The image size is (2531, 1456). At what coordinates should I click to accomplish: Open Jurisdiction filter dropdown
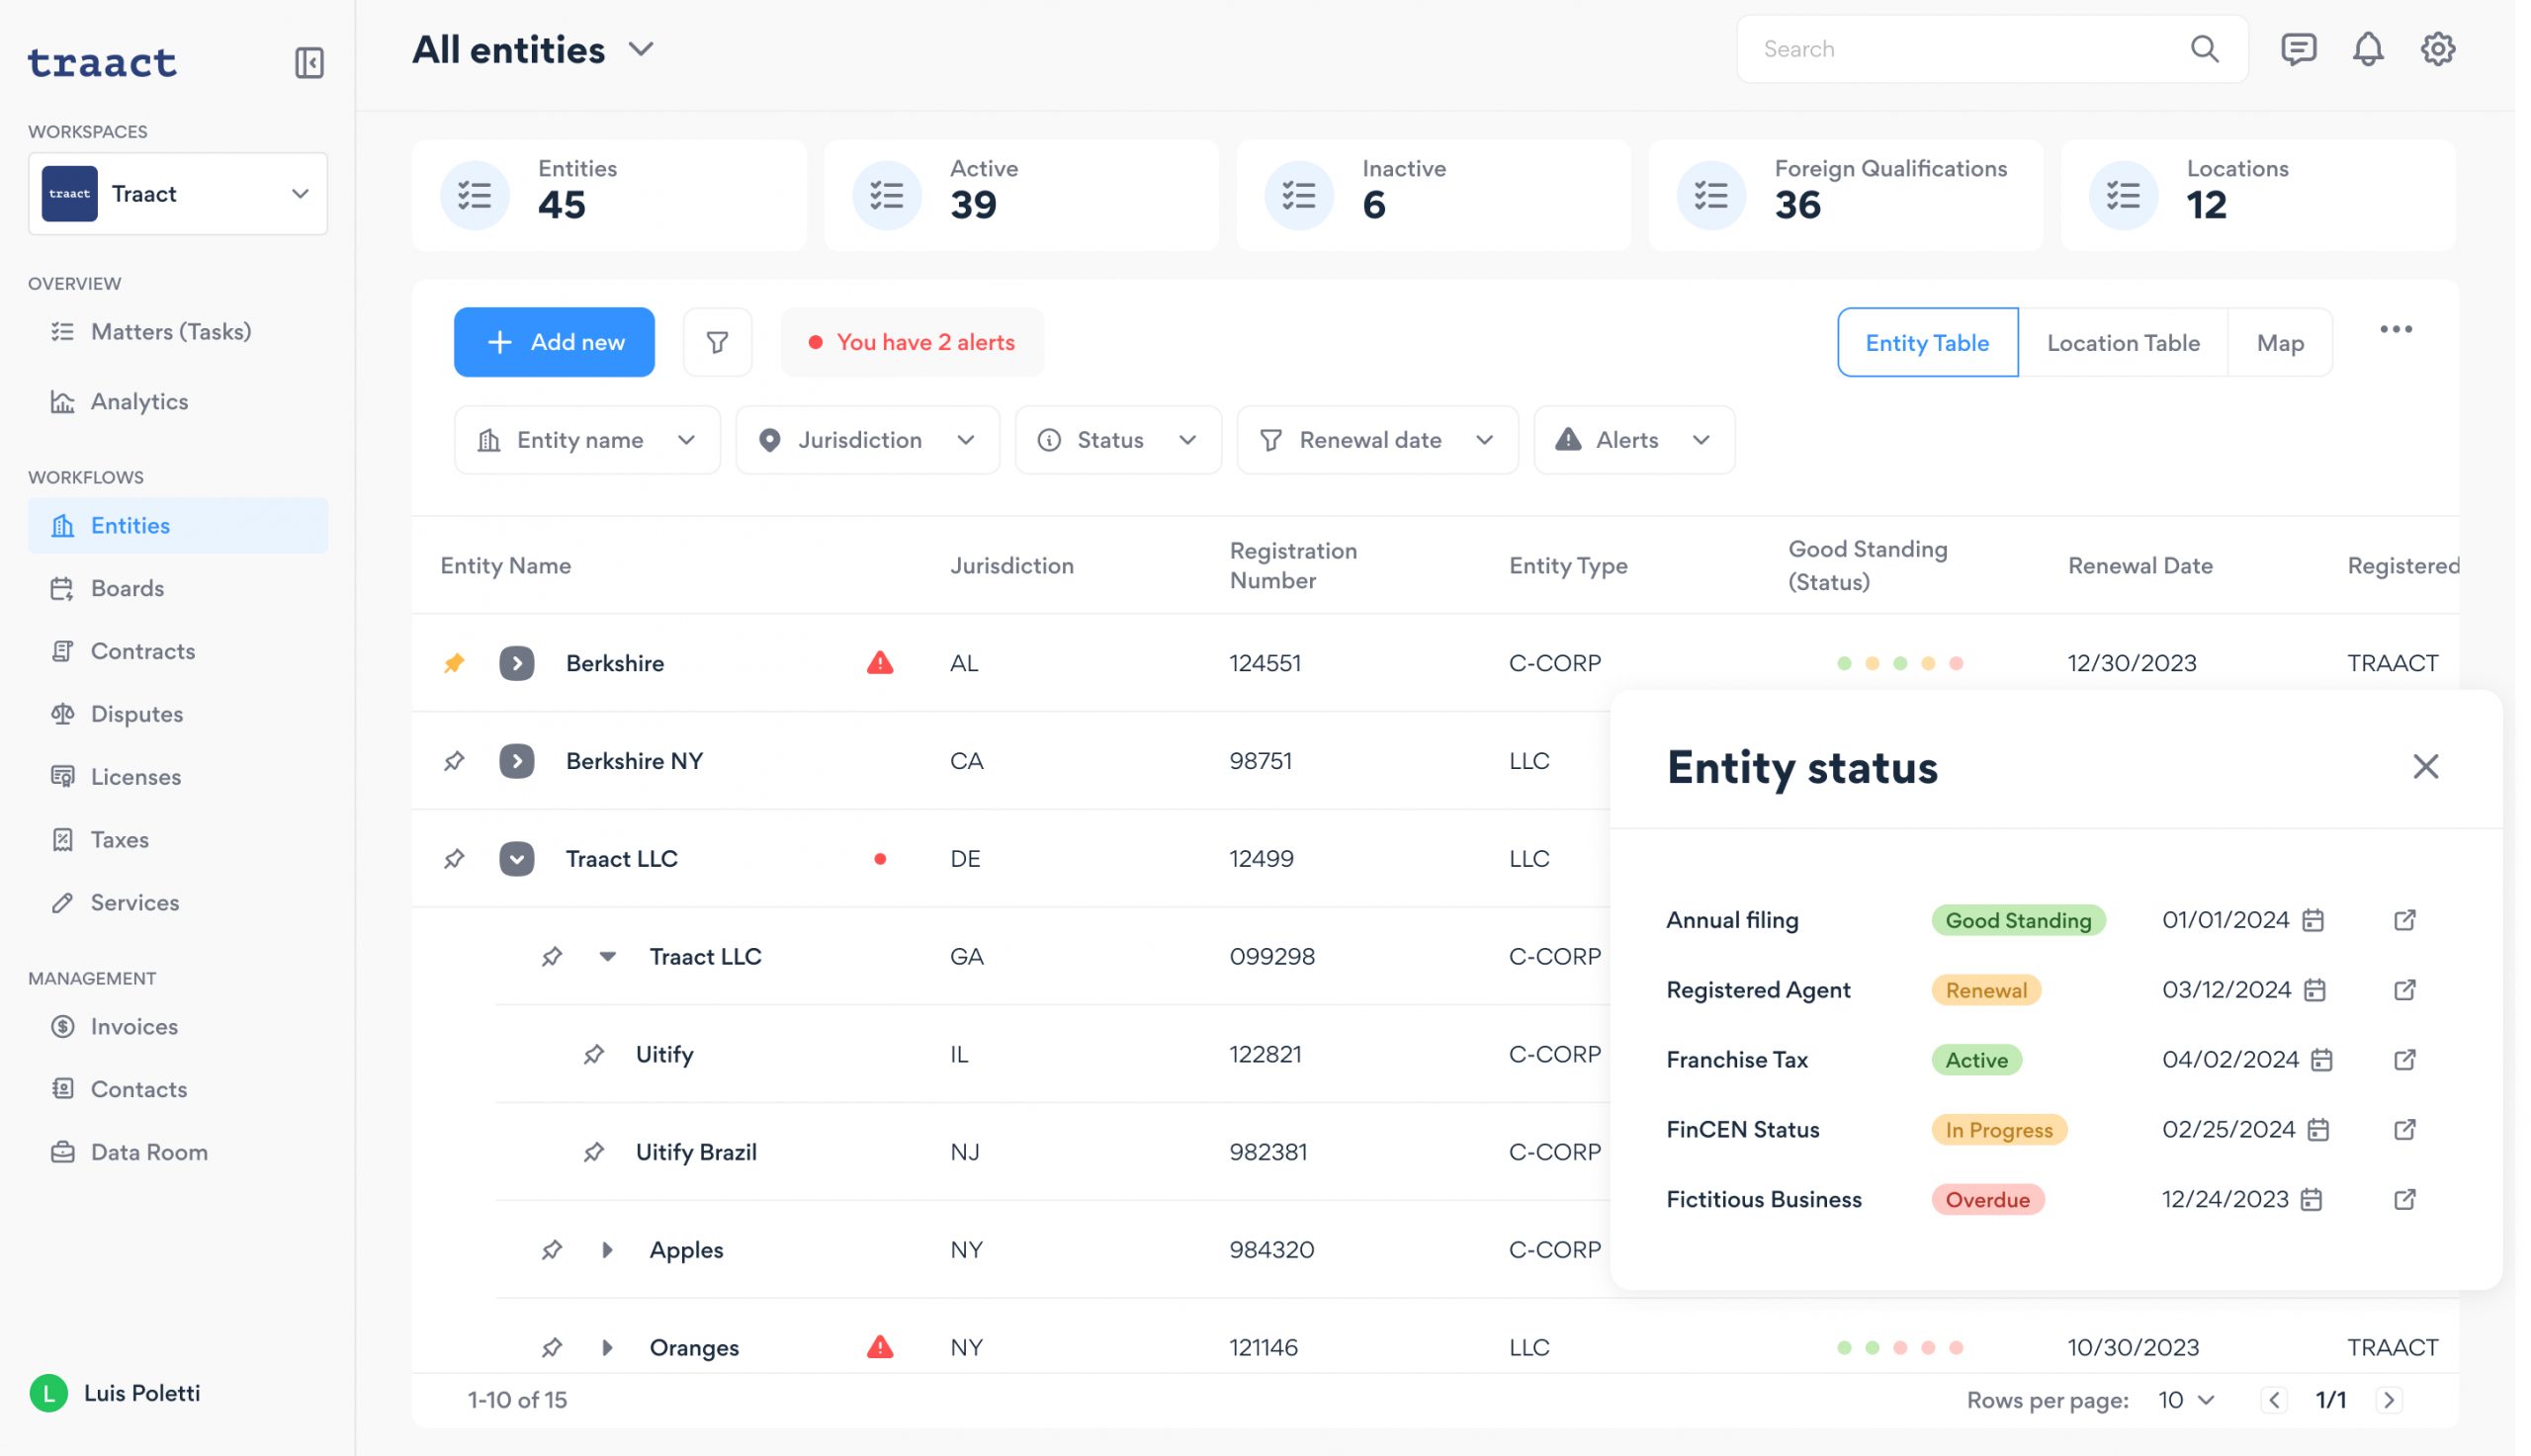[x=867, y=440]
